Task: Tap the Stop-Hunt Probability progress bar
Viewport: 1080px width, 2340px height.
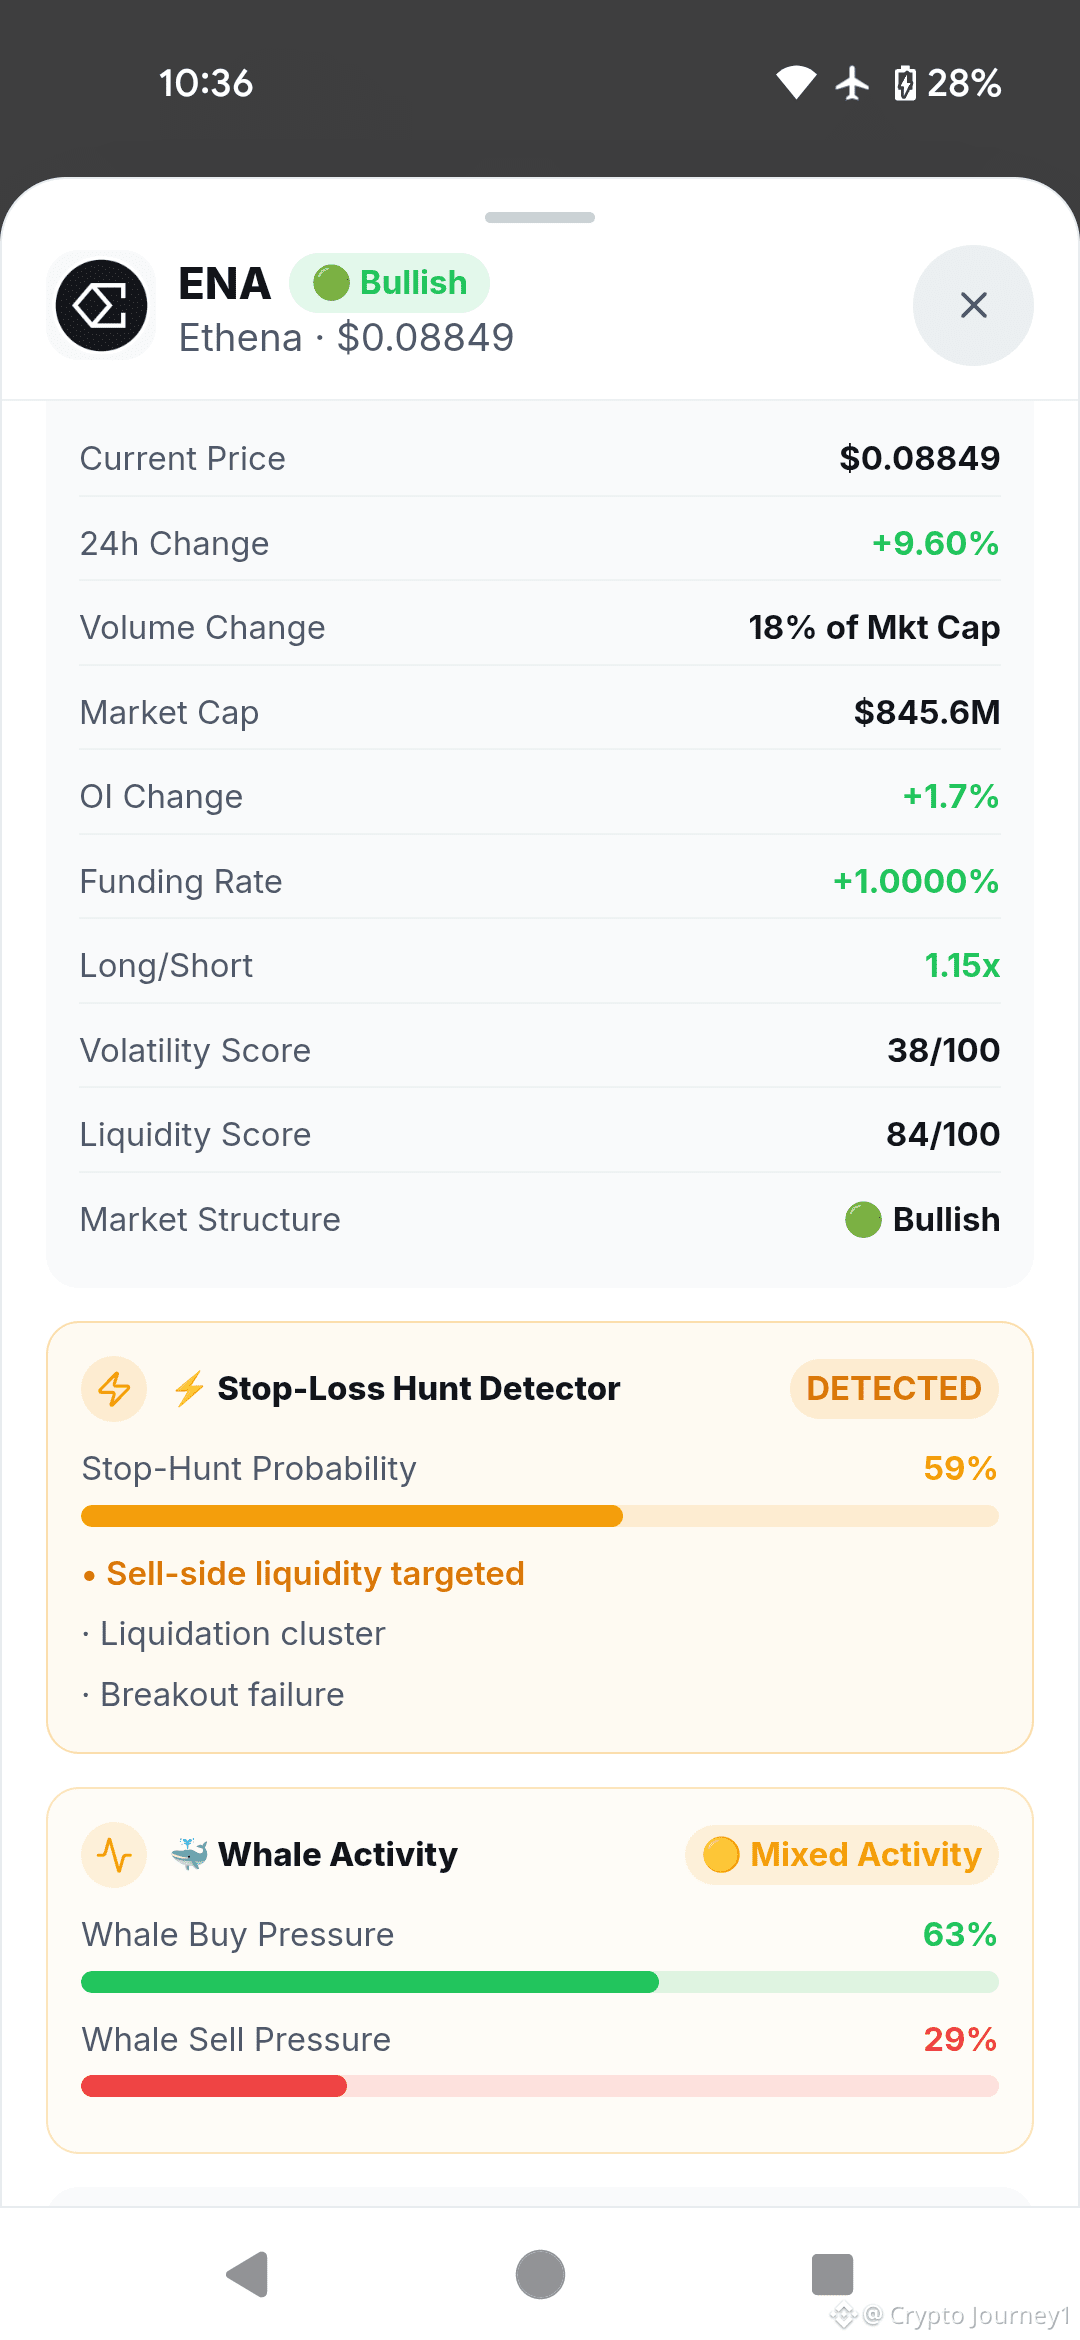Action: (x=540, y=1516)
